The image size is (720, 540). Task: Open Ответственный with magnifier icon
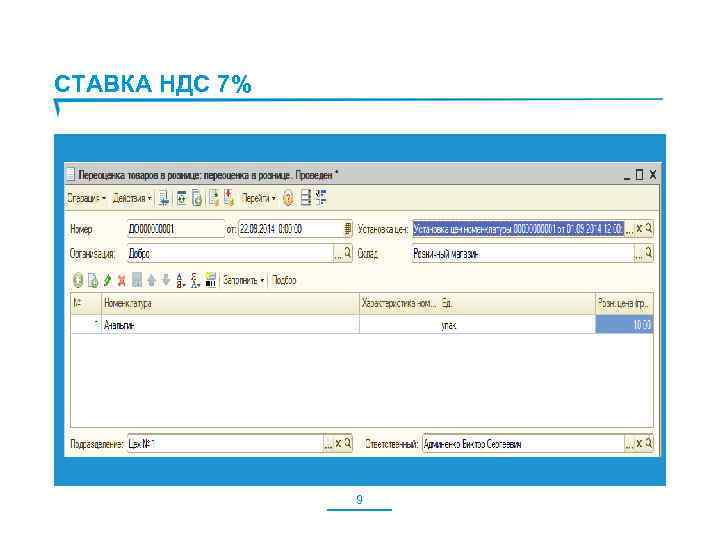[649, 443]
